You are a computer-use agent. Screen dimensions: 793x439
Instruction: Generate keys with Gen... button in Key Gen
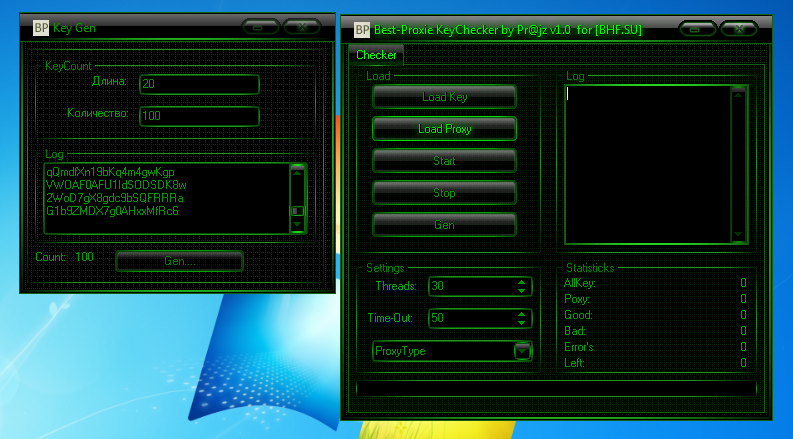180,261
